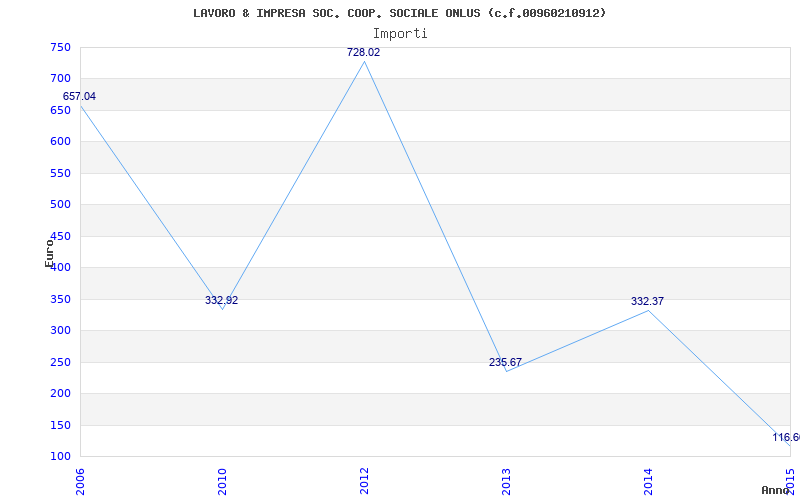This screenshot has height=500, width=800.
Task: Click data label 657.04
Action: [x=79, y=96]
